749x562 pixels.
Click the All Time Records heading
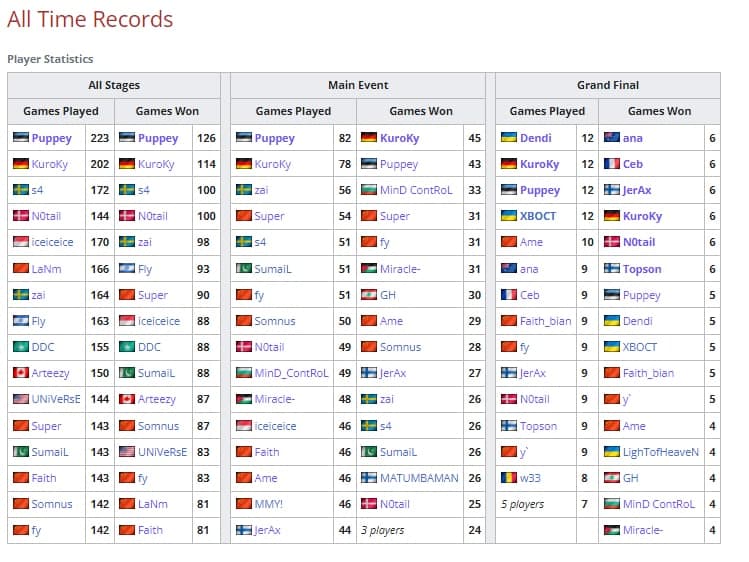[90, 19]
